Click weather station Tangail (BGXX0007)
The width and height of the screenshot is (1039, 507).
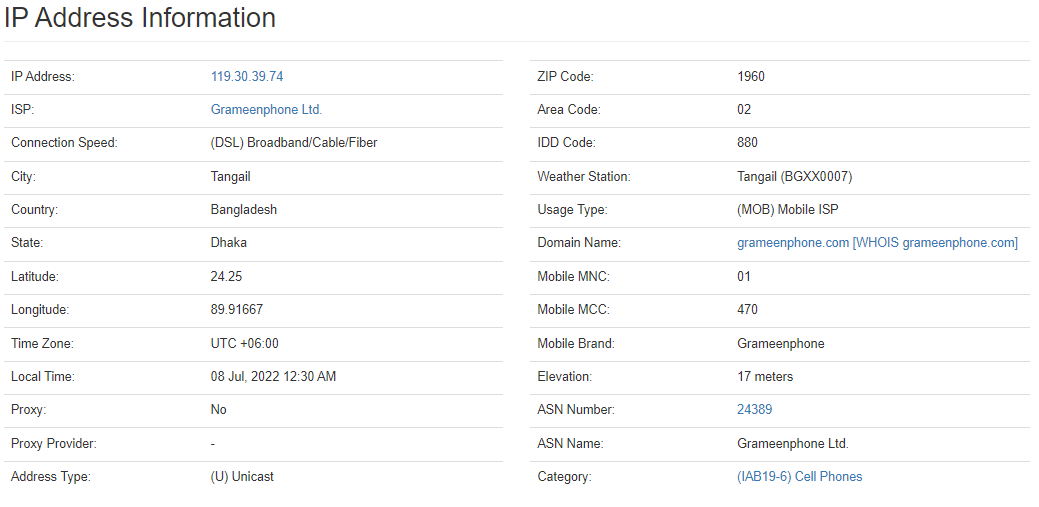pyautogui.click(x=794, y=177)
